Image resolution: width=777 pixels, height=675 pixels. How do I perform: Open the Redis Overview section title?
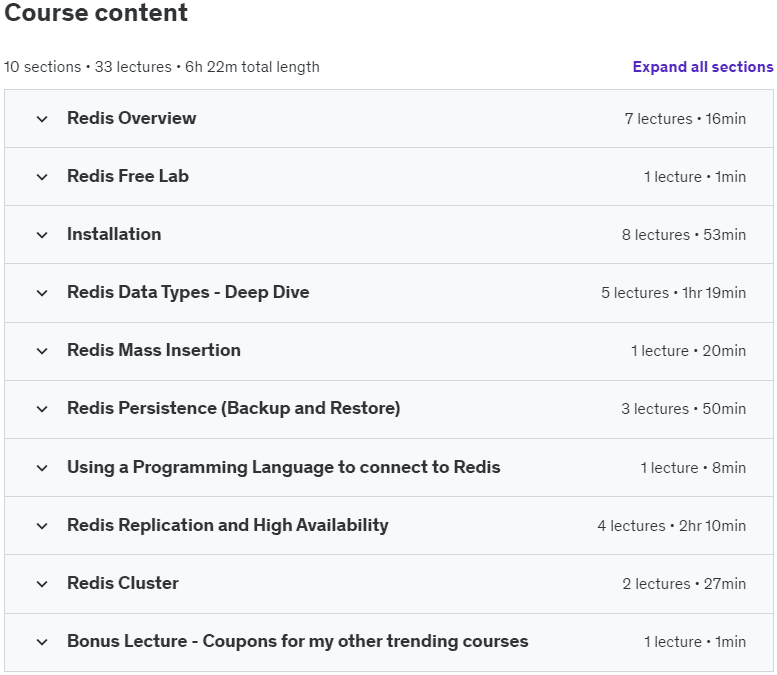[x=132, y=118]
